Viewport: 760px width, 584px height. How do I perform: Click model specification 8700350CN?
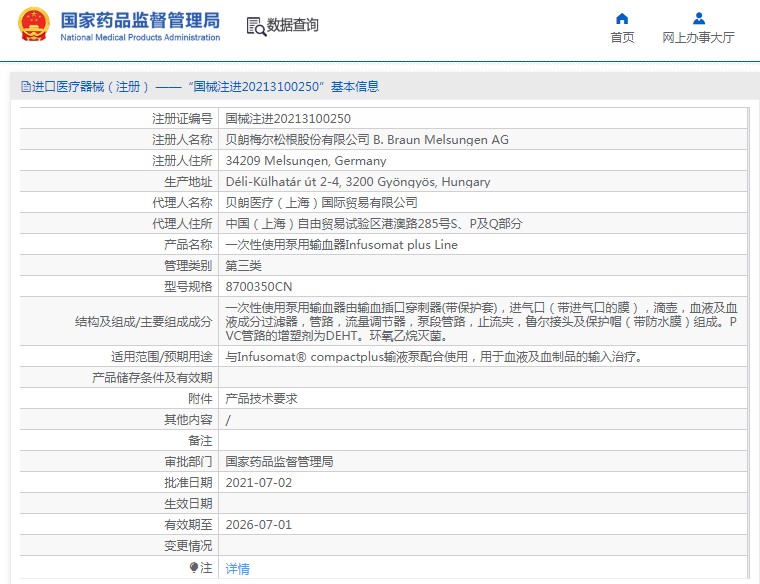pos(259,286)
